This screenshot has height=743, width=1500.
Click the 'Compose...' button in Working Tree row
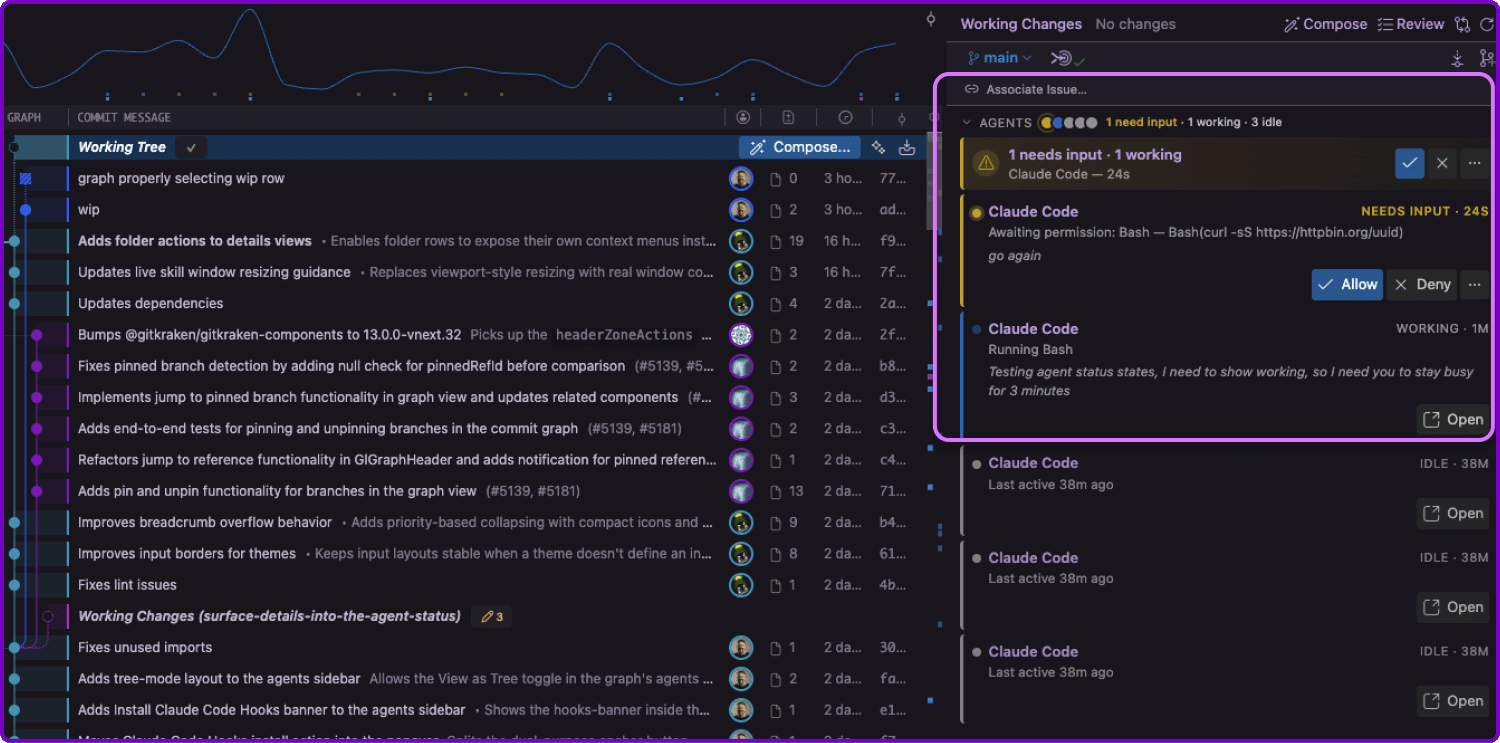(x=800, y=147)
